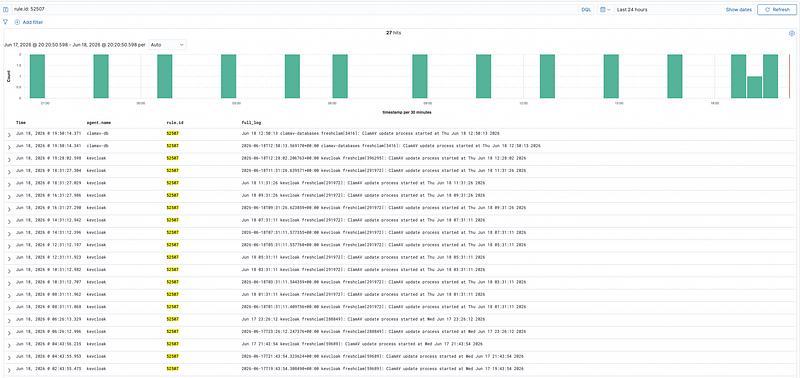The image size is (800, 378).
Task: Click the log starting 'Jun 18 07:31:11 keycloak'
Action: [363, 220]
